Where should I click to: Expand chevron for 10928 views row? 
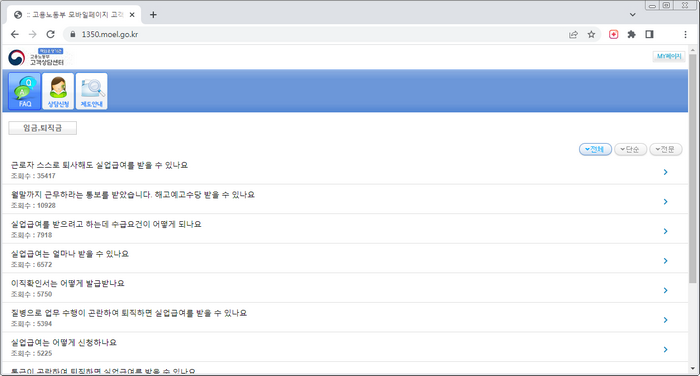(665, 201)
